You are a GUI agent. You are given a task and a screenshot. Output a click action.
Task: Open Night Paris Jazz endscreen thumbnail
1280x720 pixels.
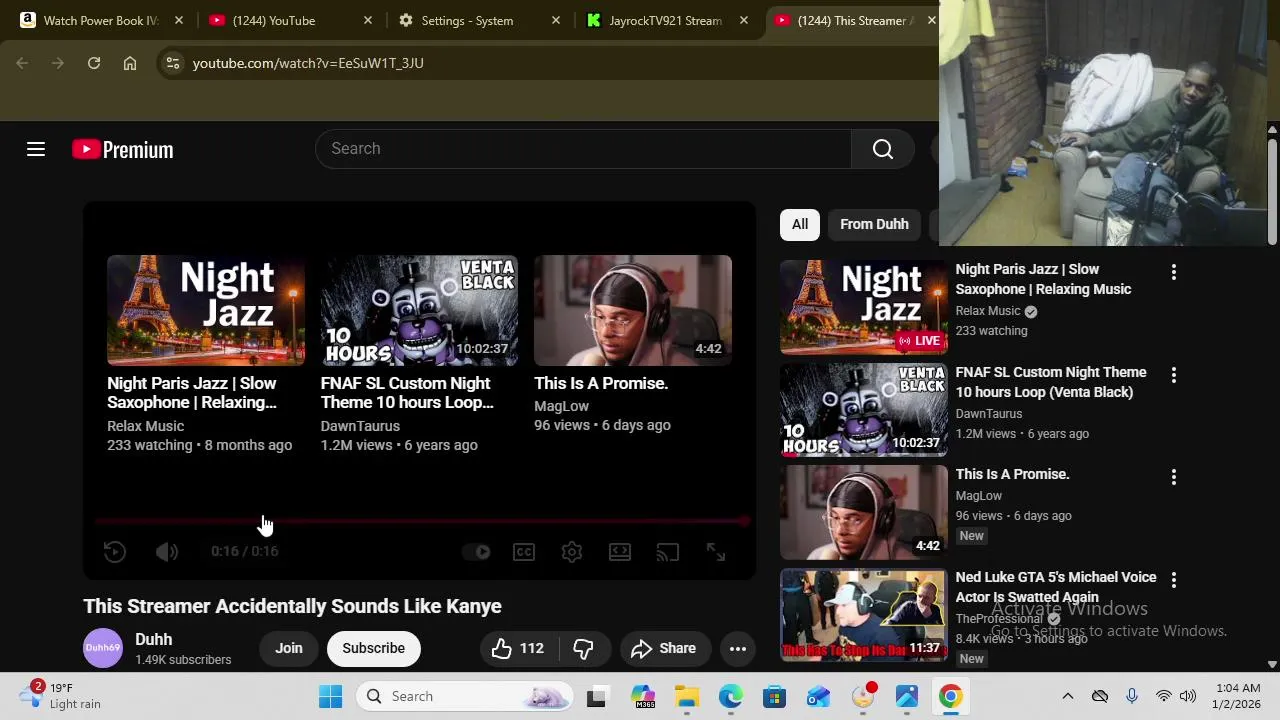pos(206,310)
